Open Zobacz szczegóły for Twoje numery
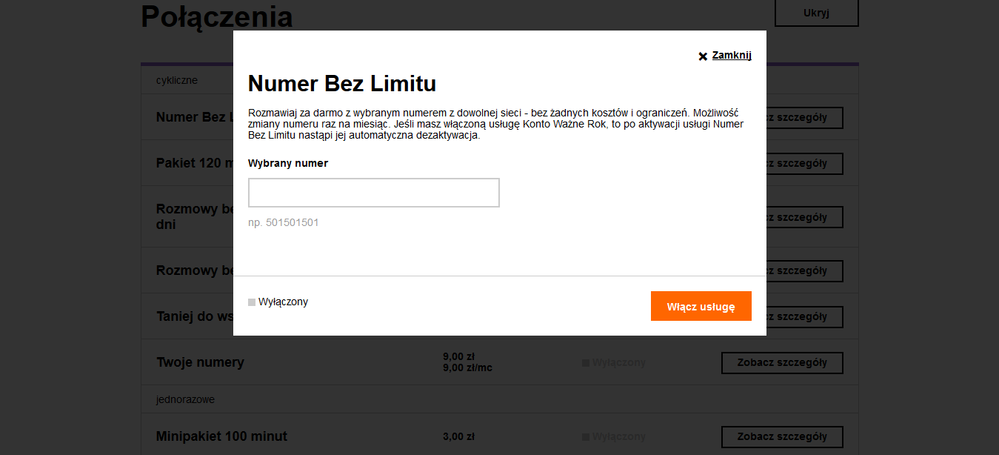This screenshot has width=999, height=455. click(x=781, y=362)
